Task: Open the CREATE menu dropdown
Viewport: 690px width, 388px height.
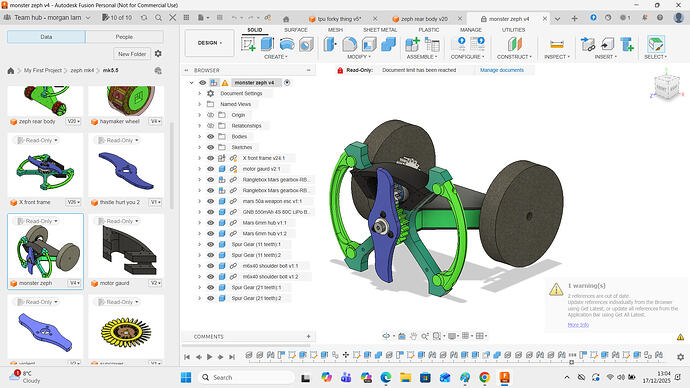Action: tap(275, 57)
